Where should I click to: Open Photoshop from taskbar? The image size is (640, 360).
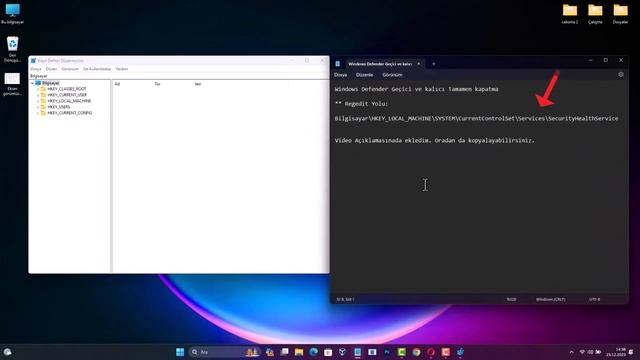[x=387, y=352]
